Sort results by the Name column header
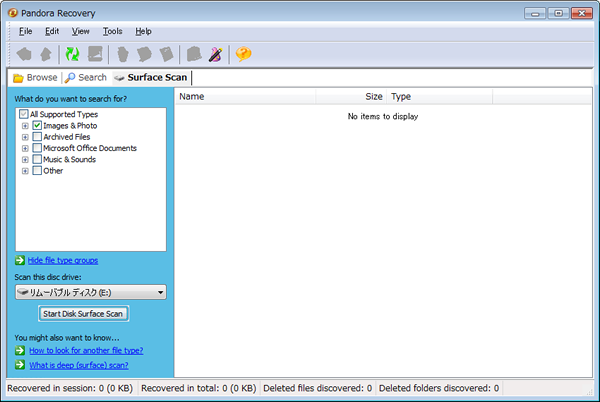 pos(245,96)
